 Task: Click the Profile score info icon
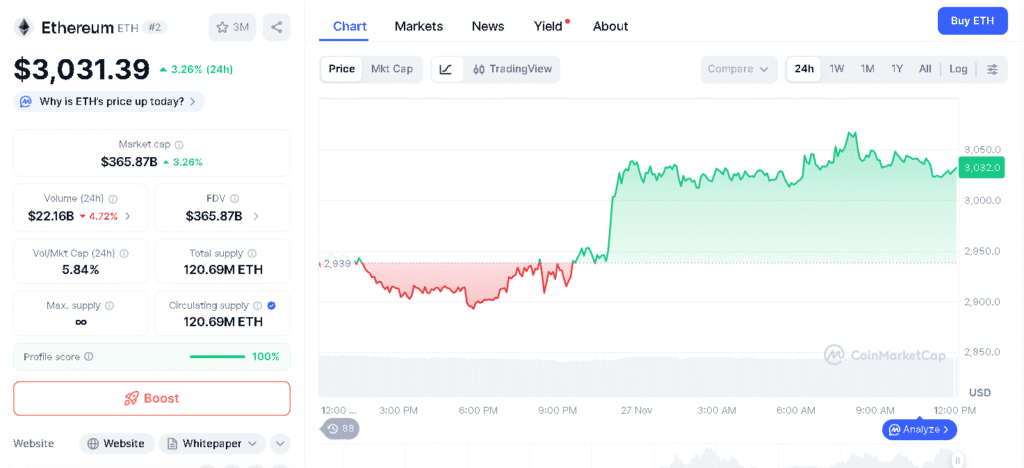point(89,357)
